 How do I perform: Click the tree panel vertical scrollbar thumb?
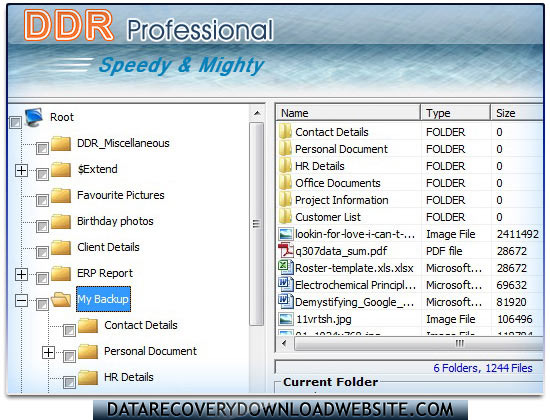coord(257,224)
